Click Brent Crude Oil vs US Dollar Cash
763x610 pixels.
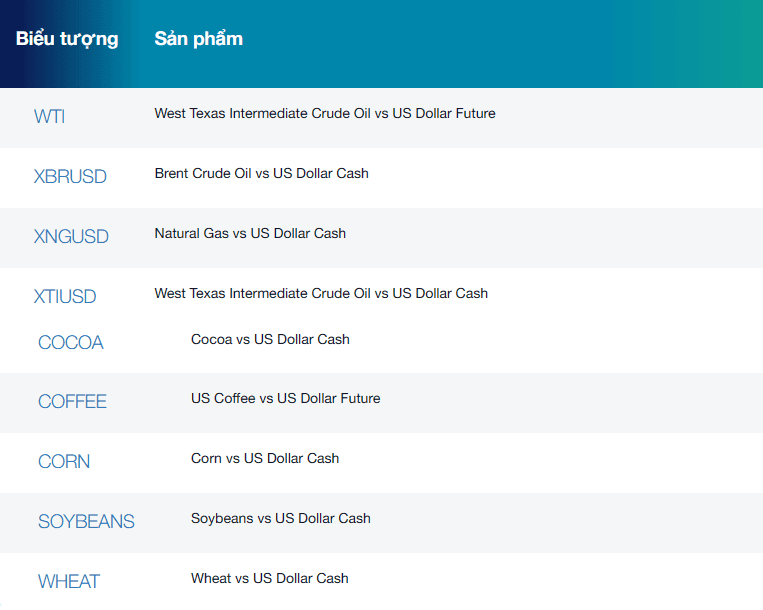coord(261,174)
